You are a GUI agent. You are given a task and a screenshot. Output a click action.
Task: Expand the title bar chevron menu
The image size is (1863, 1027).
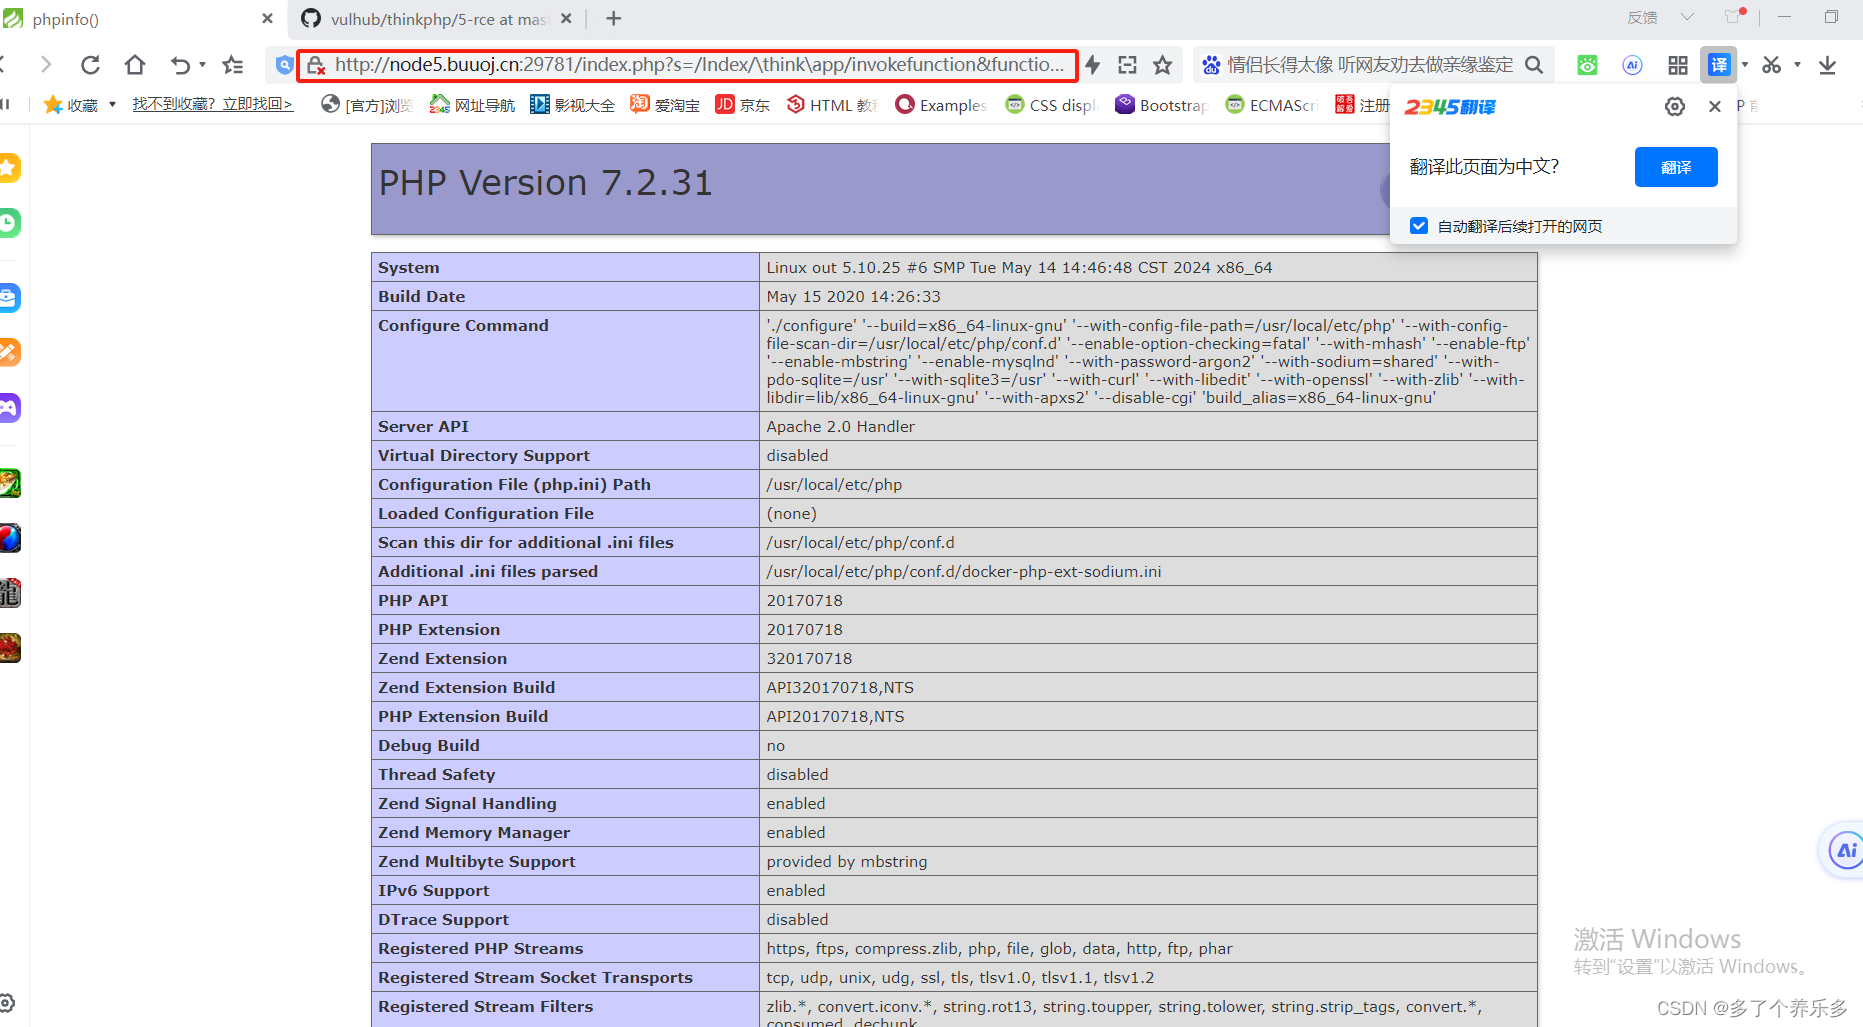[x=1687, y=17]
